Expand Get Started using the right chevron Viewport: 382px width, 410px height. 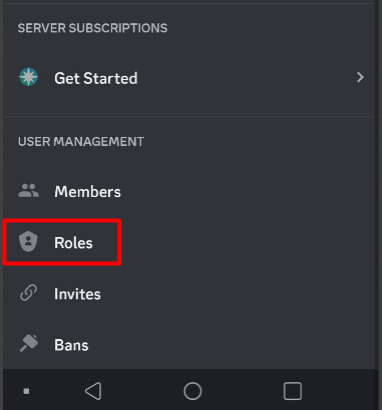pos(360,77)
